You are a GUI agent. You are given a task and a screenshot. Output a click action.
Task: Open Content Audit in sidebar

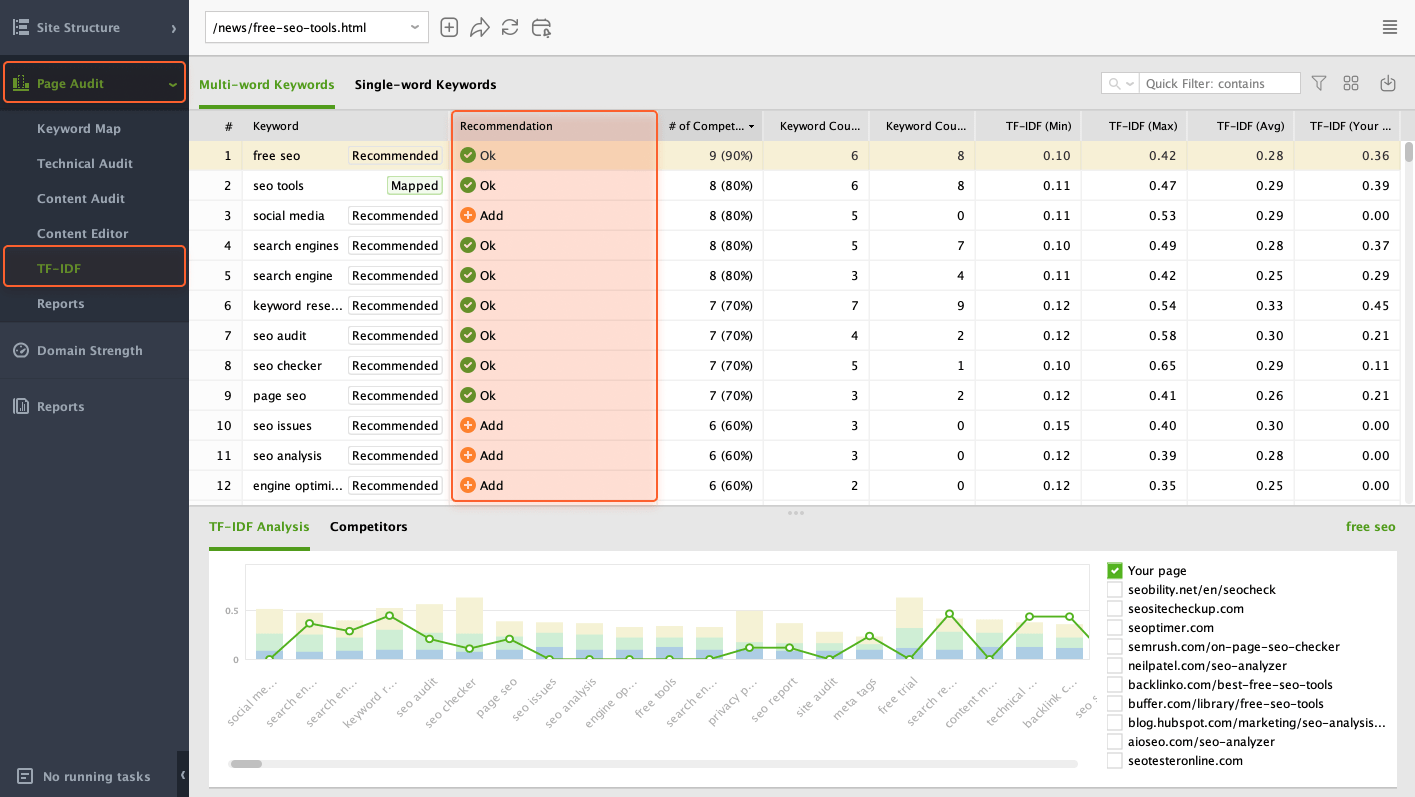pos(81,198)
